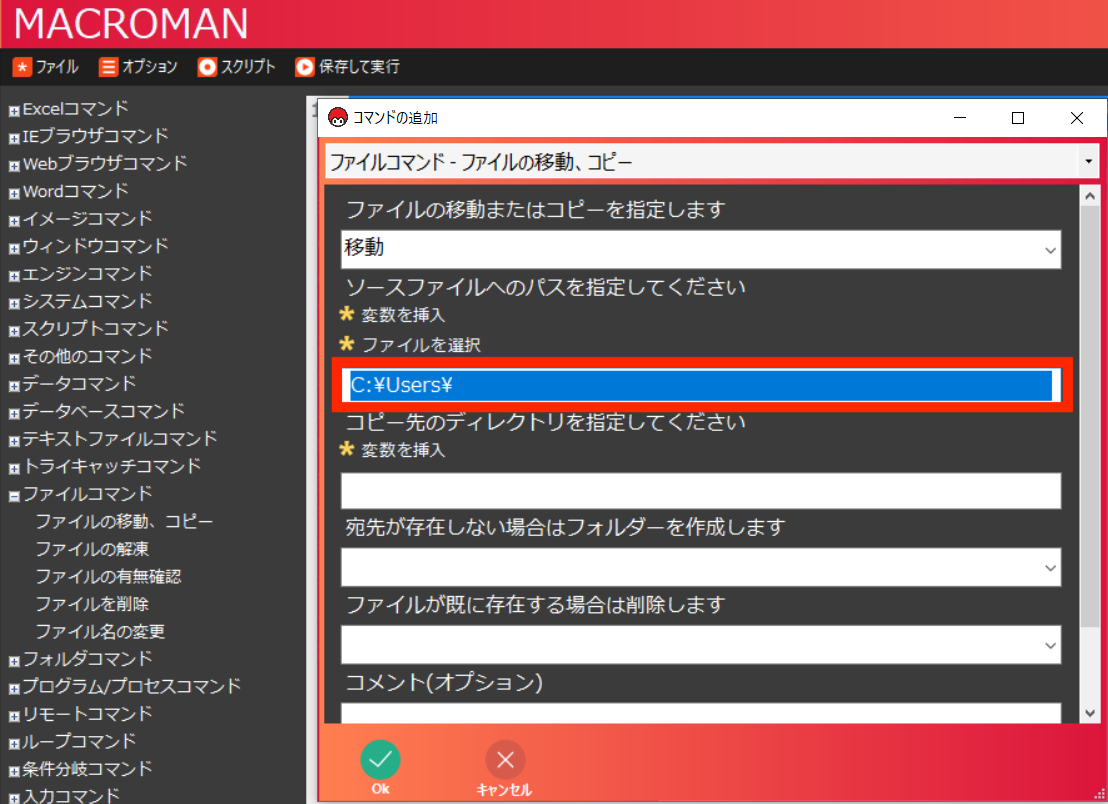Click the green Ok check button
This screenshot has height=804, width=1108.
click(x=380, y=760)
